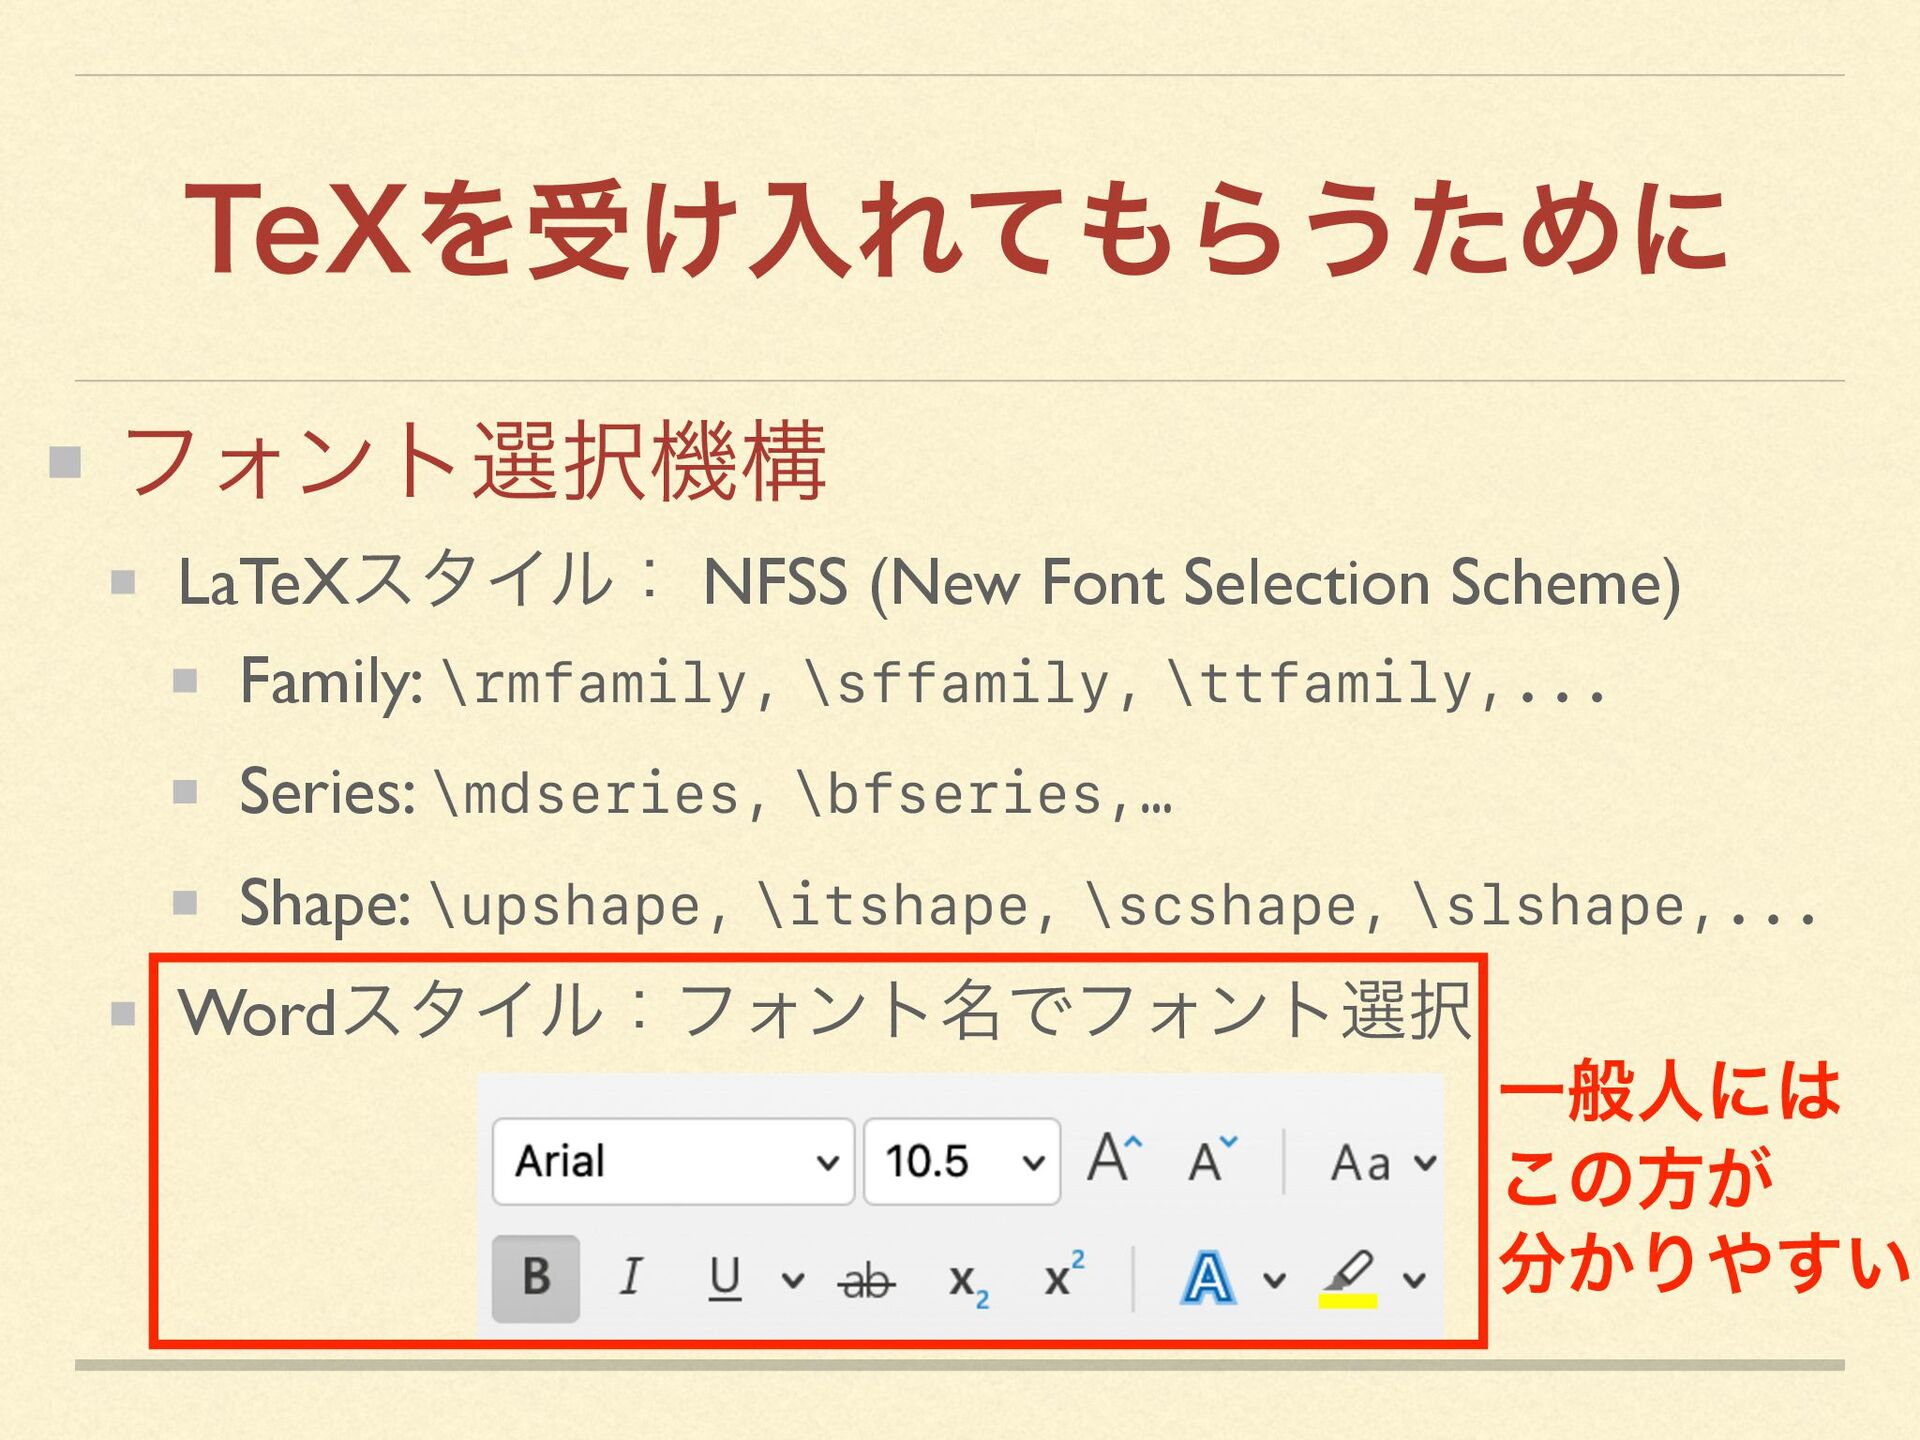The image size is (1920, 1440).
Task: Expand the underline style dropdown arrow
Action: [x=792, y=1279]
